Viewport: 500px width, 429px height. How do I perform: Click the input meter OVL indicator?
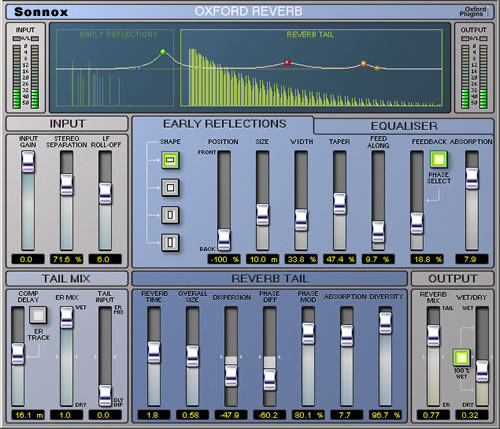pyautogui.click(x=26, y=38)
